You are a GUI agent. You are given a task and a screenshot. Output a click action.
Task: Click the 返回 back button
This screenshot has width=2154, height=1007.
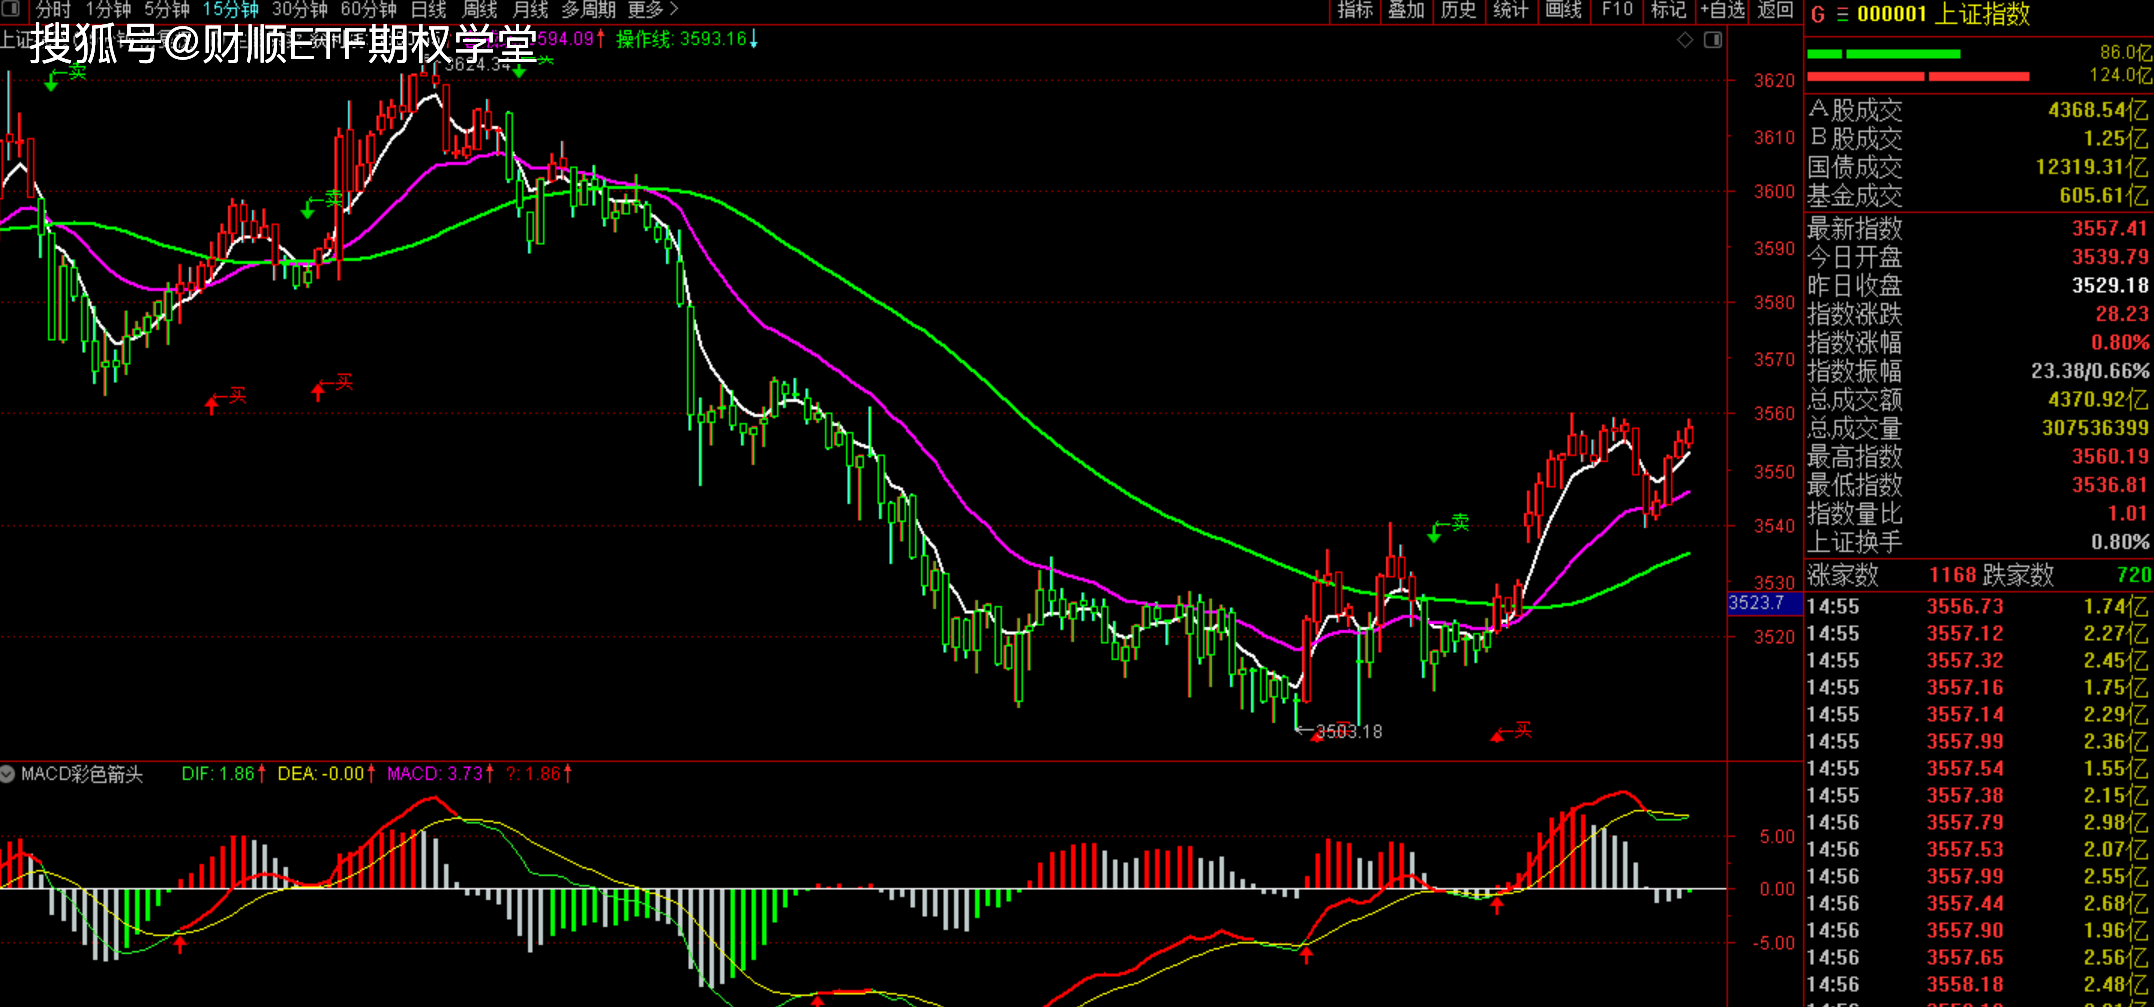(x=1775, y=10)
